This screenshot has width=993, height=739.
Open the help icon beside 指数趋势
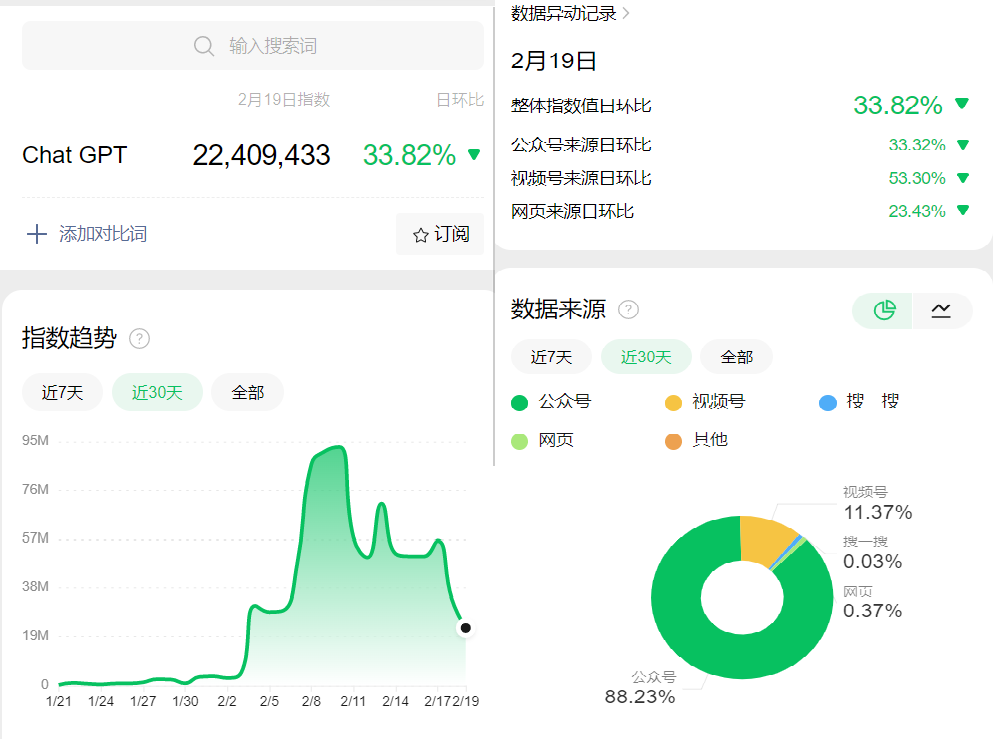pyautogui.click(x=139, y=339)
